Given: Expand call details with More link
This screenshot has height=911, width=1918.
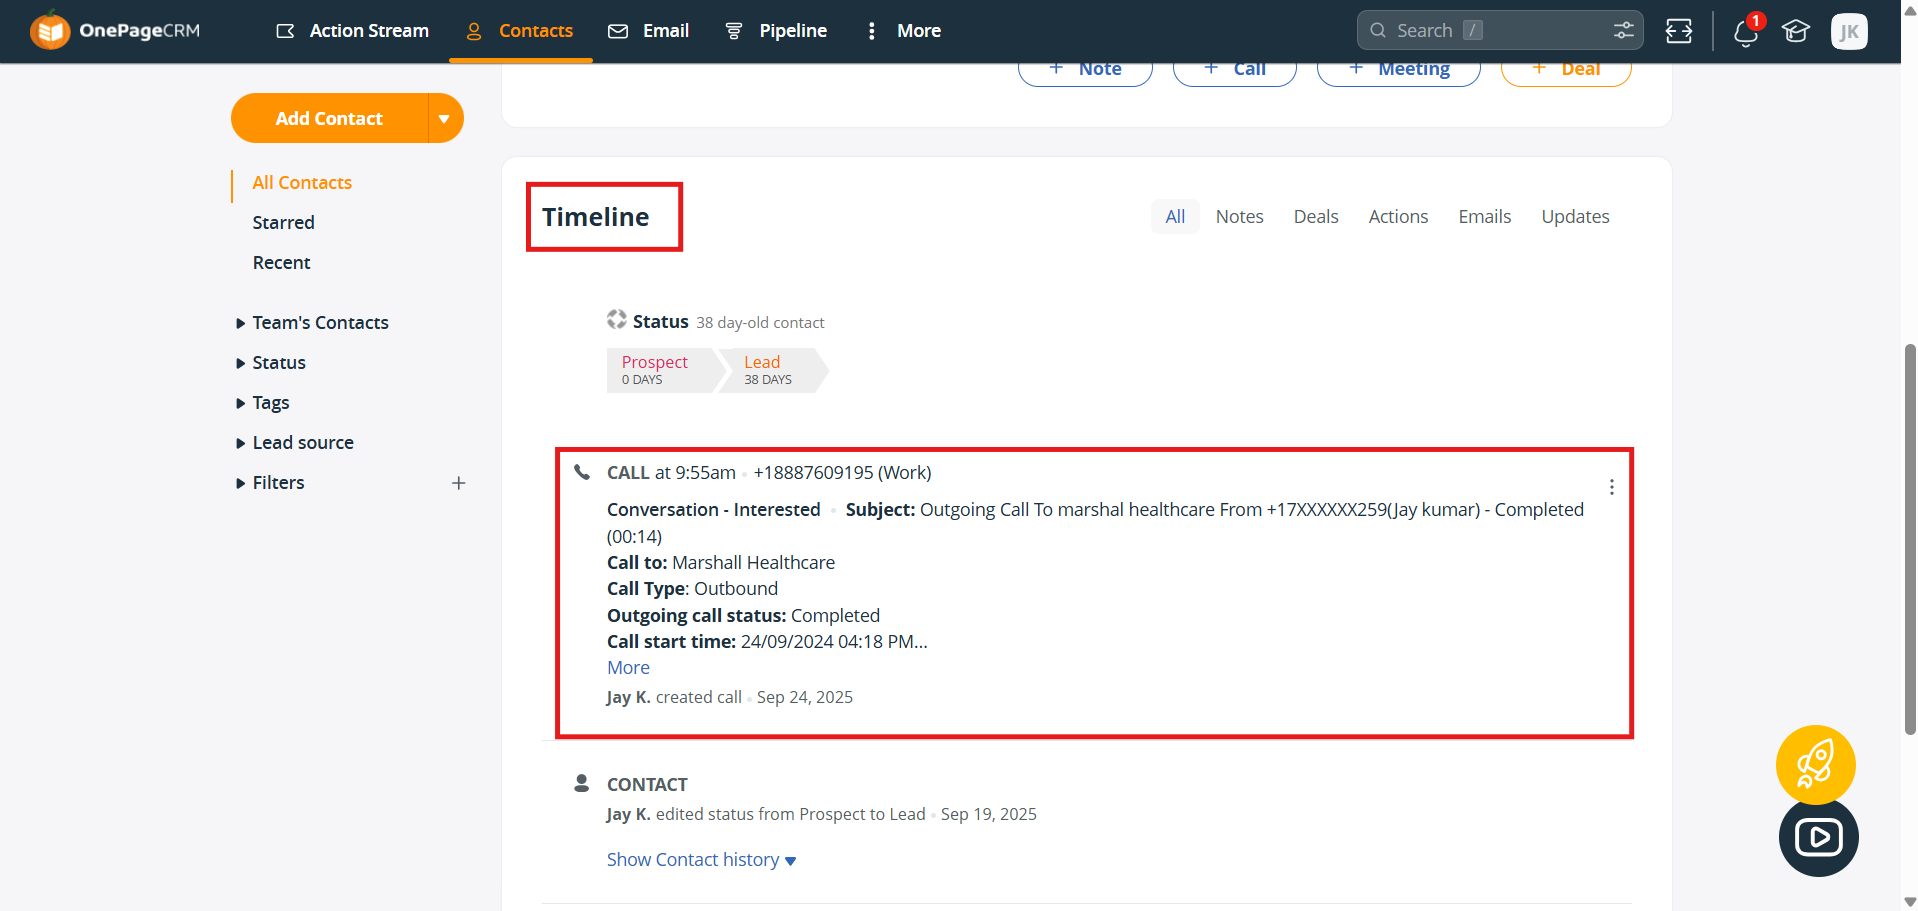Looking at the screenshot, I should 628,668.
